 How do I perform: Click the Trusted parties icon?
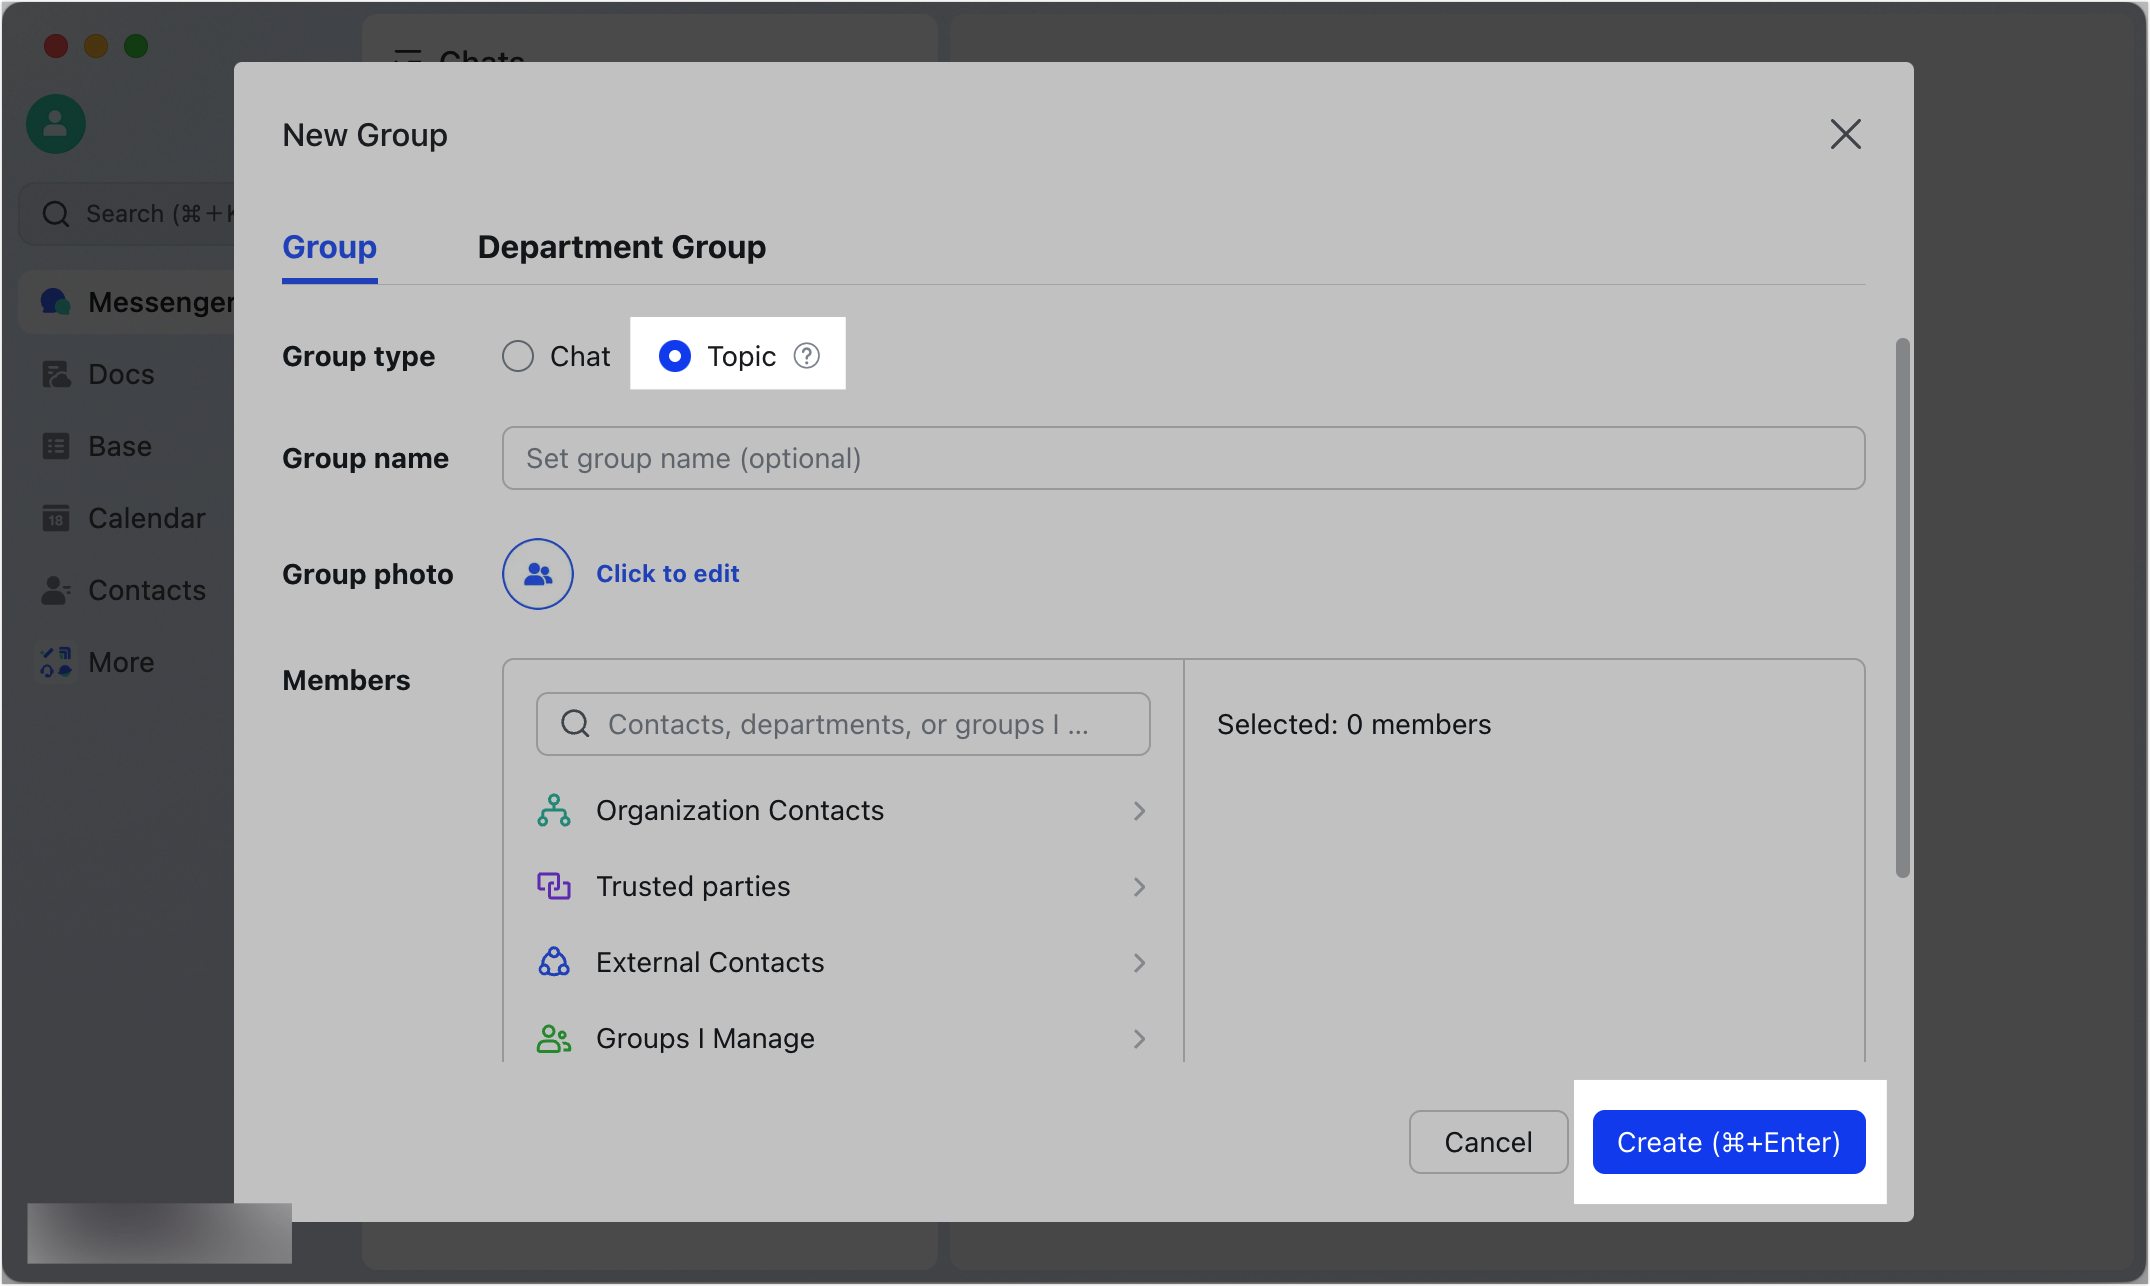(x=554, y=886)
